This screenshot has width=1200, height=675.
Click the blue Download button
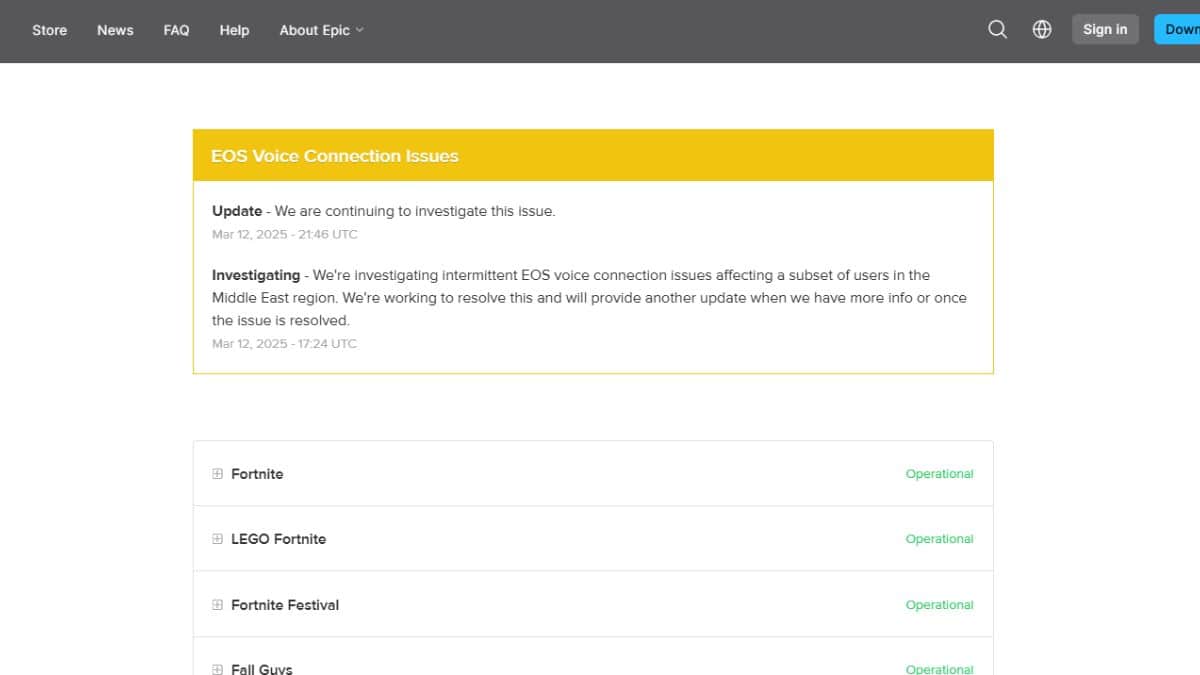coord(1180,30)
